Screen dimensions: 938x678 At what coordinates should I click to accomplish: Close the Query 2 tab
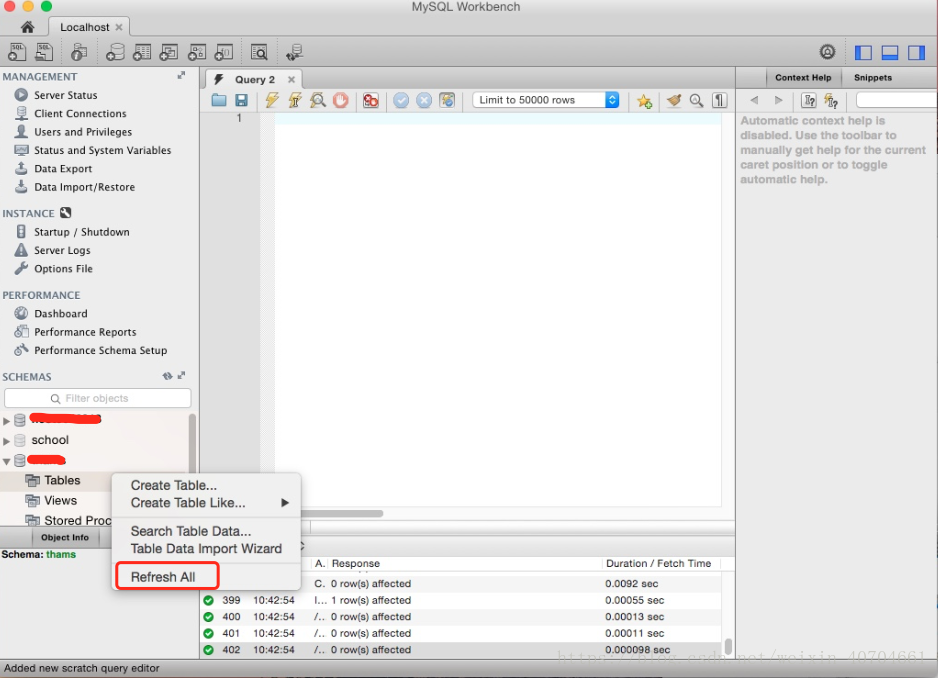point(291,80)
